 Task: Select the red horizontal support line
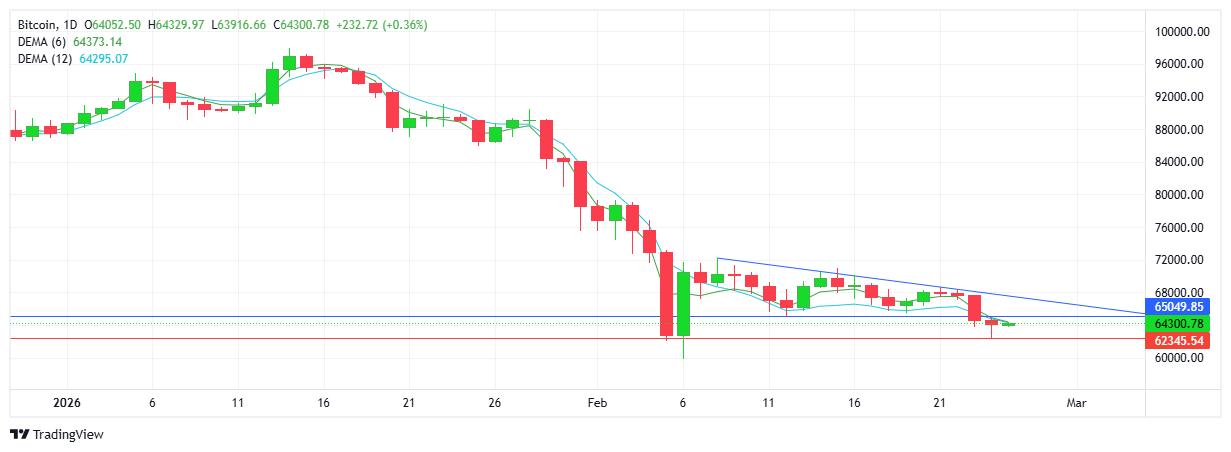tap(400, 339)
